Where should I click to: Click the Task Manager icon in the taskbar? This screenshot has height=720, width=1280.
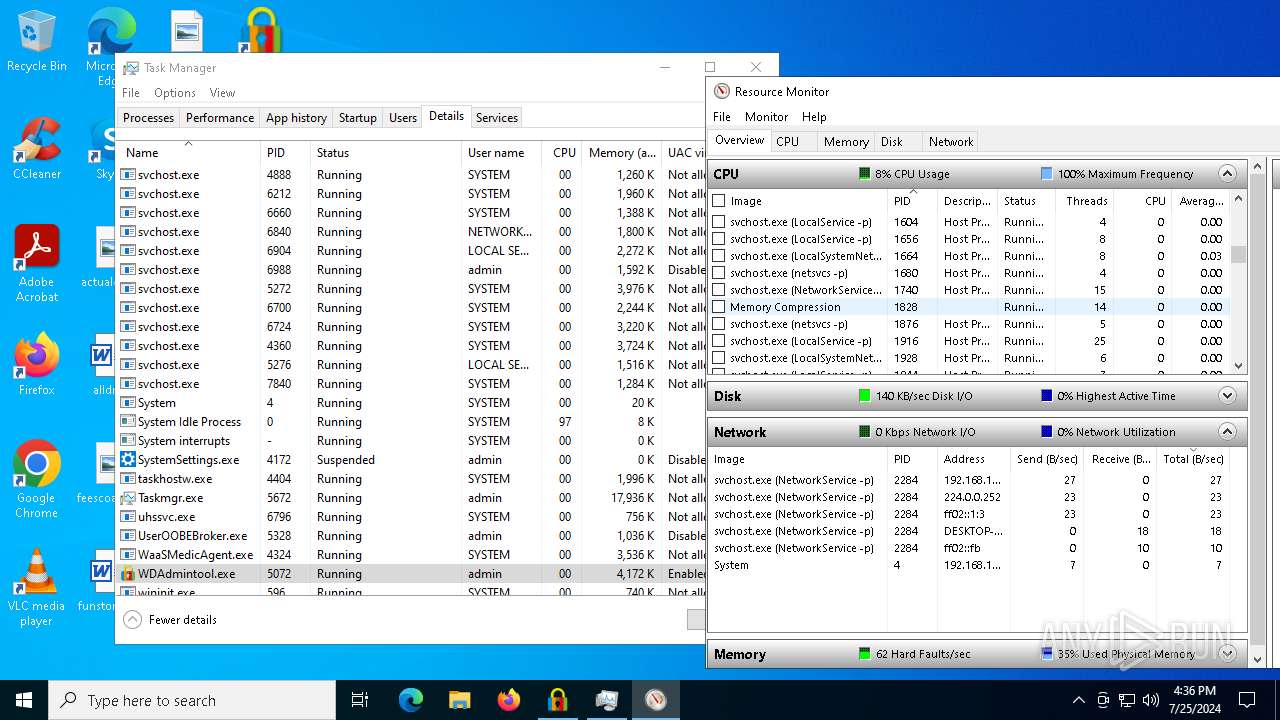point(606,700)
